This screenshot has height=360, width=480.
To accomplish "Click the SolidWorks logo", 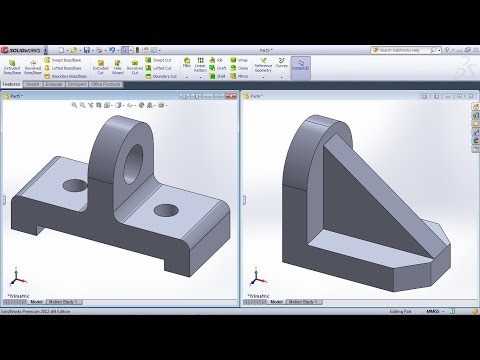I will click(22, 50).
